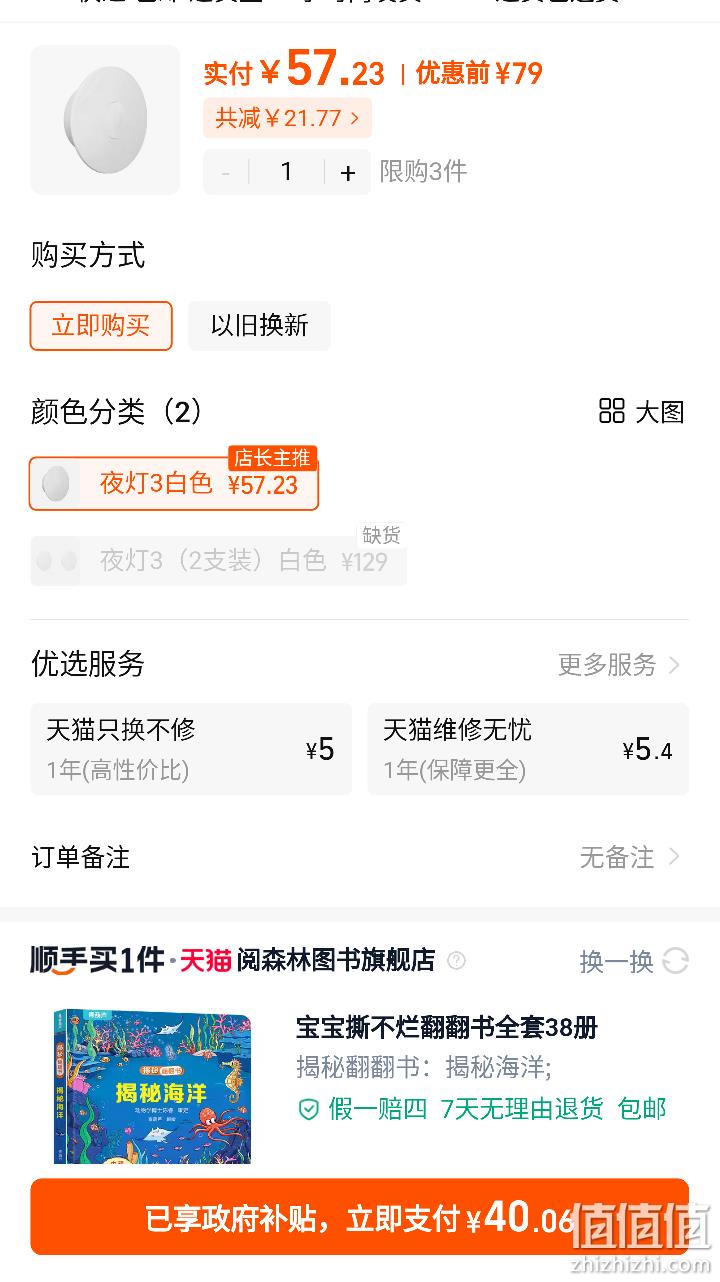Add the 天猫维修无忧 ¥5.4 service

click(528, 749)
